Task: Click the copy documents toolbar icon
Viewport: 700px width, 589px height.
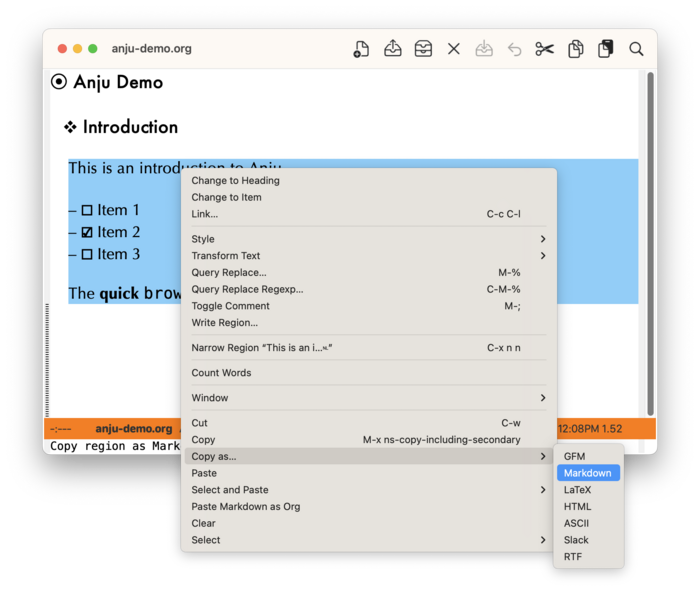Action: (575, 49)
